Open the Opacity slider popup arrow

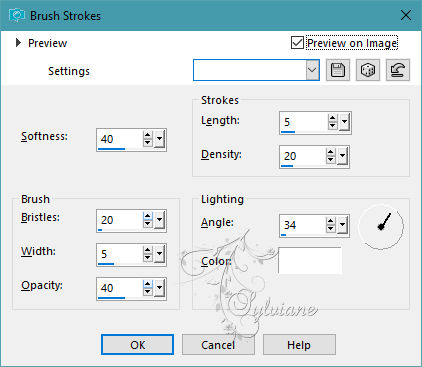(x=160, y=288)
